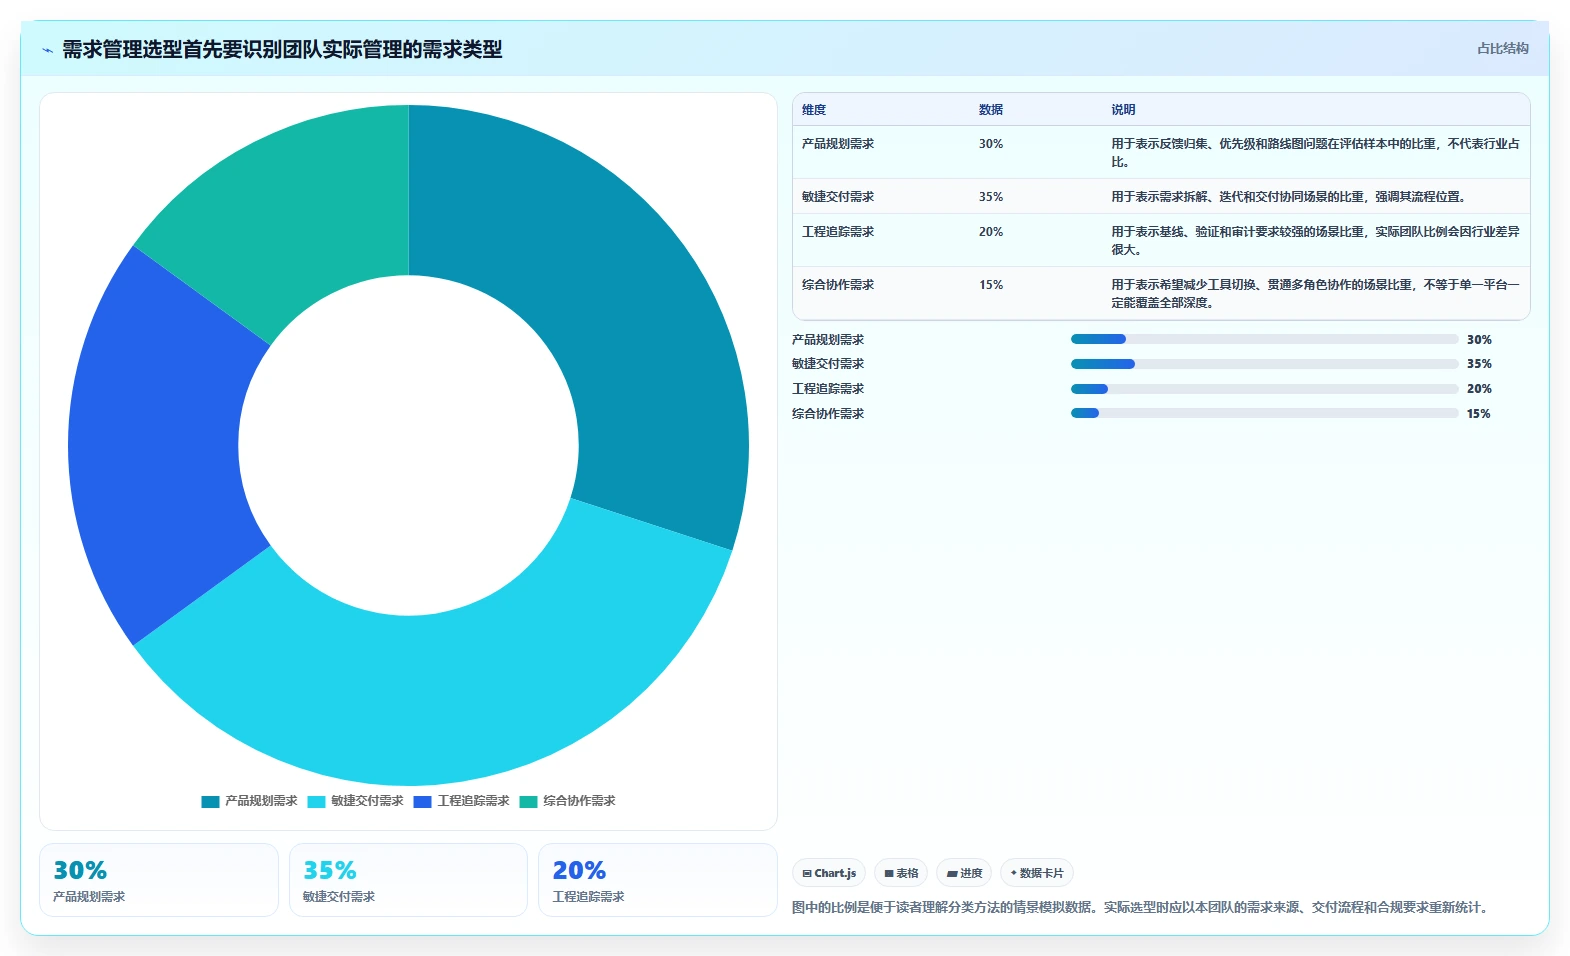This screenshot has height=956, width=1570.
Task: Toggle 敏捷交付需求 legend color swatch
Action: [316, 801]
